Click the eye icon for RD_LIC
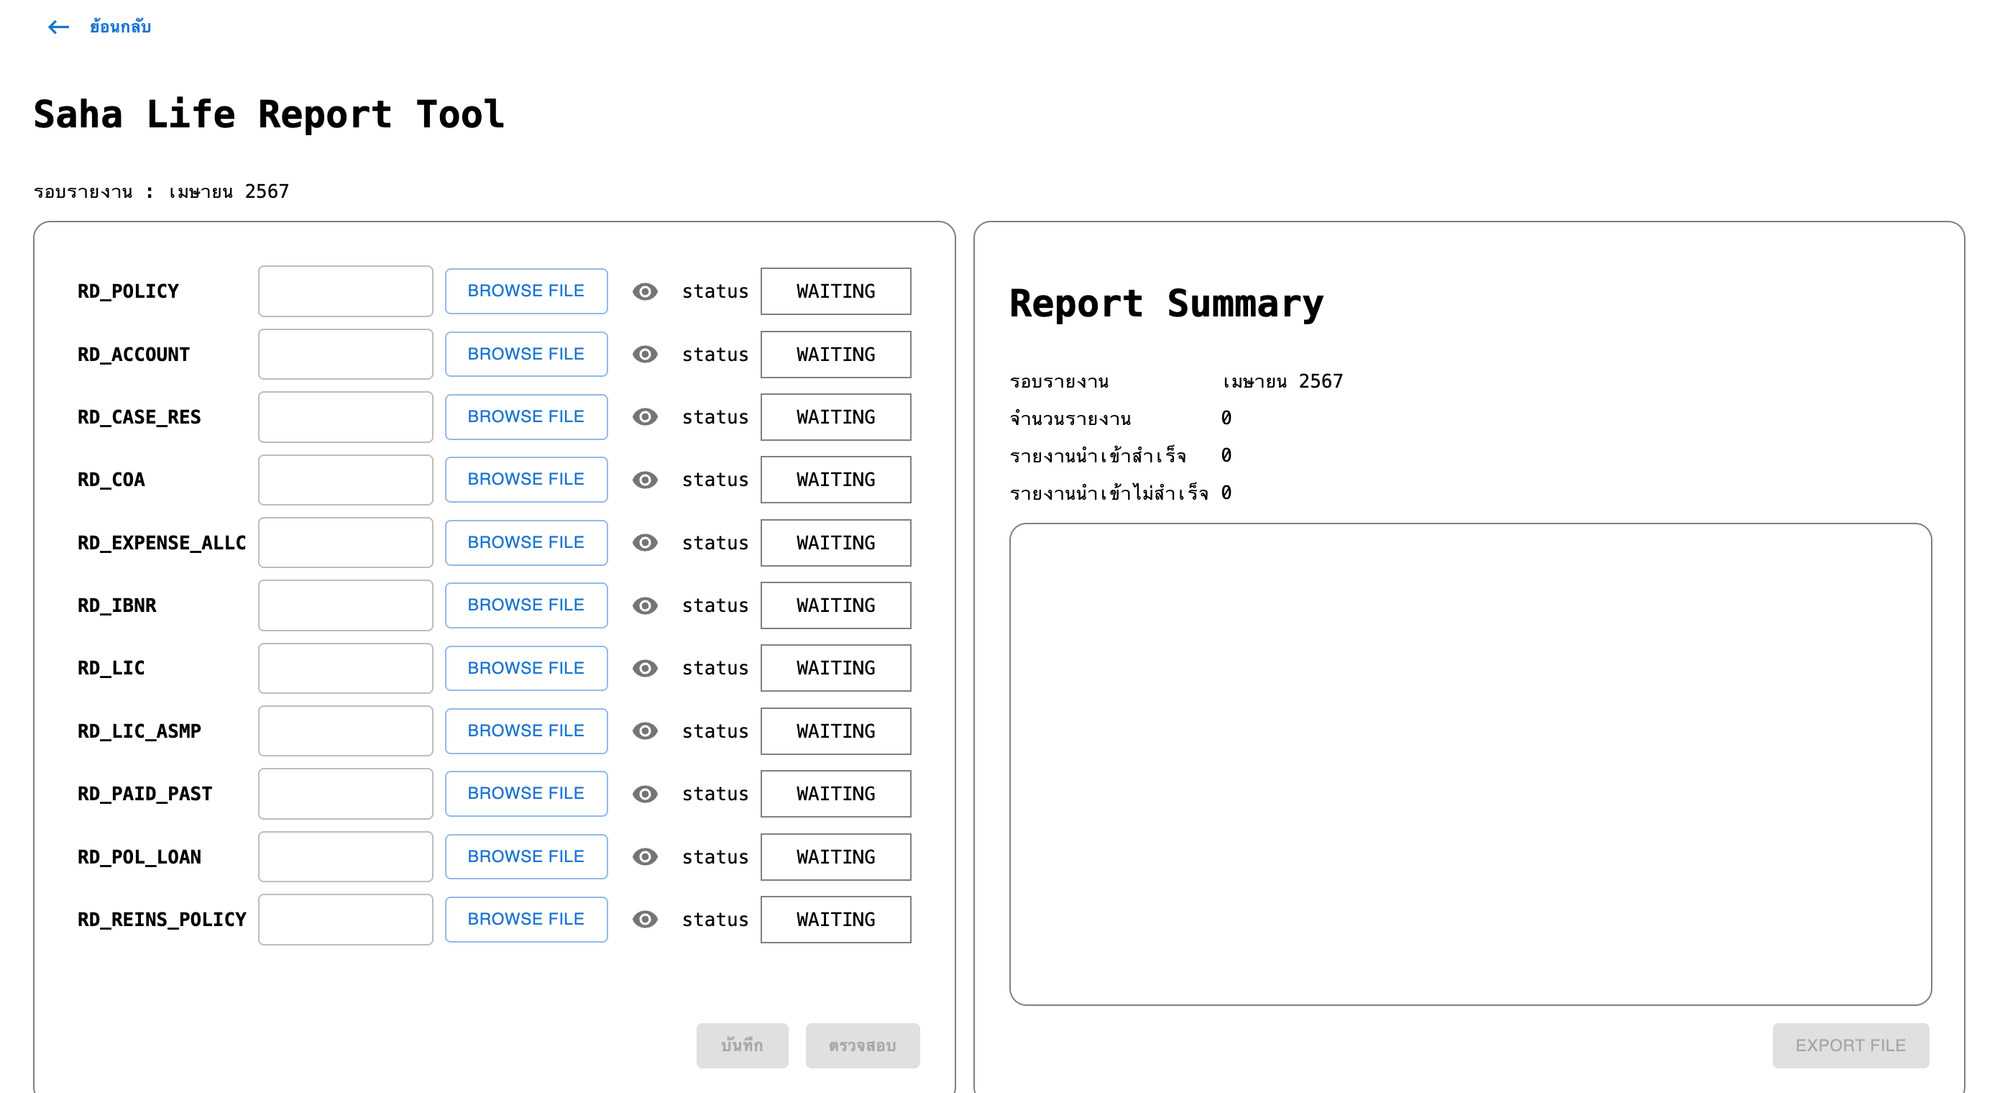 645,668
